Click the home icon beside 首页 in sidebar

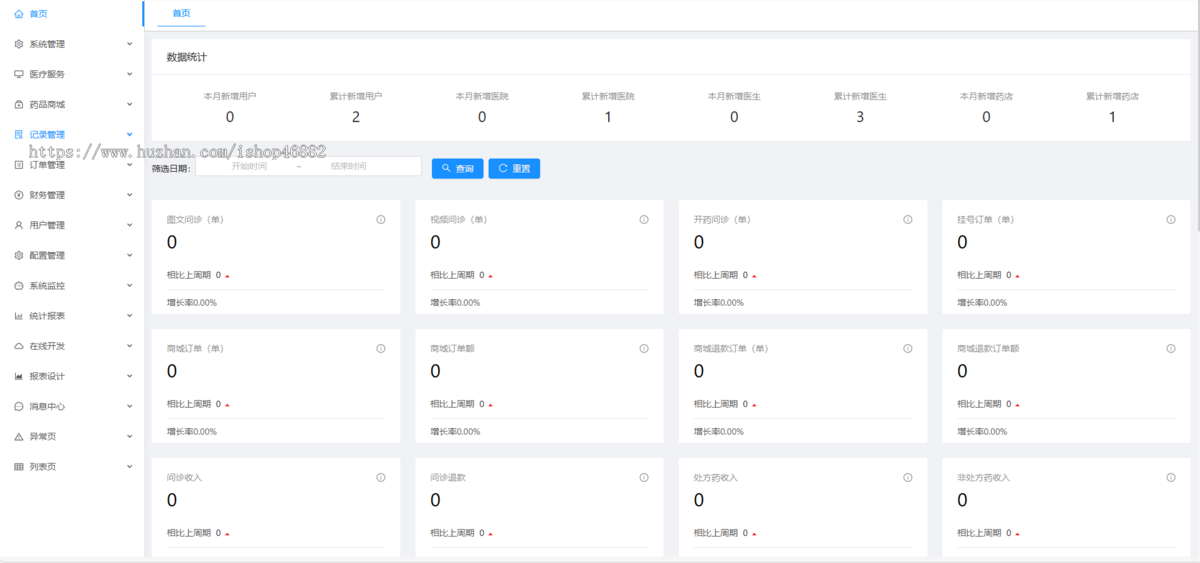tap(19, 14)
